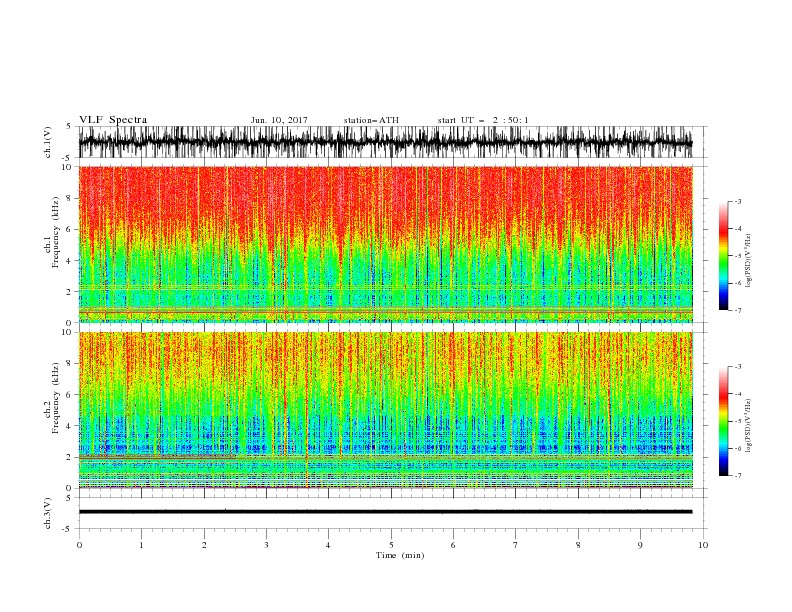Click time axis tick label "9"
Screen dimensions: 792x612
click(x=640, y=545)
